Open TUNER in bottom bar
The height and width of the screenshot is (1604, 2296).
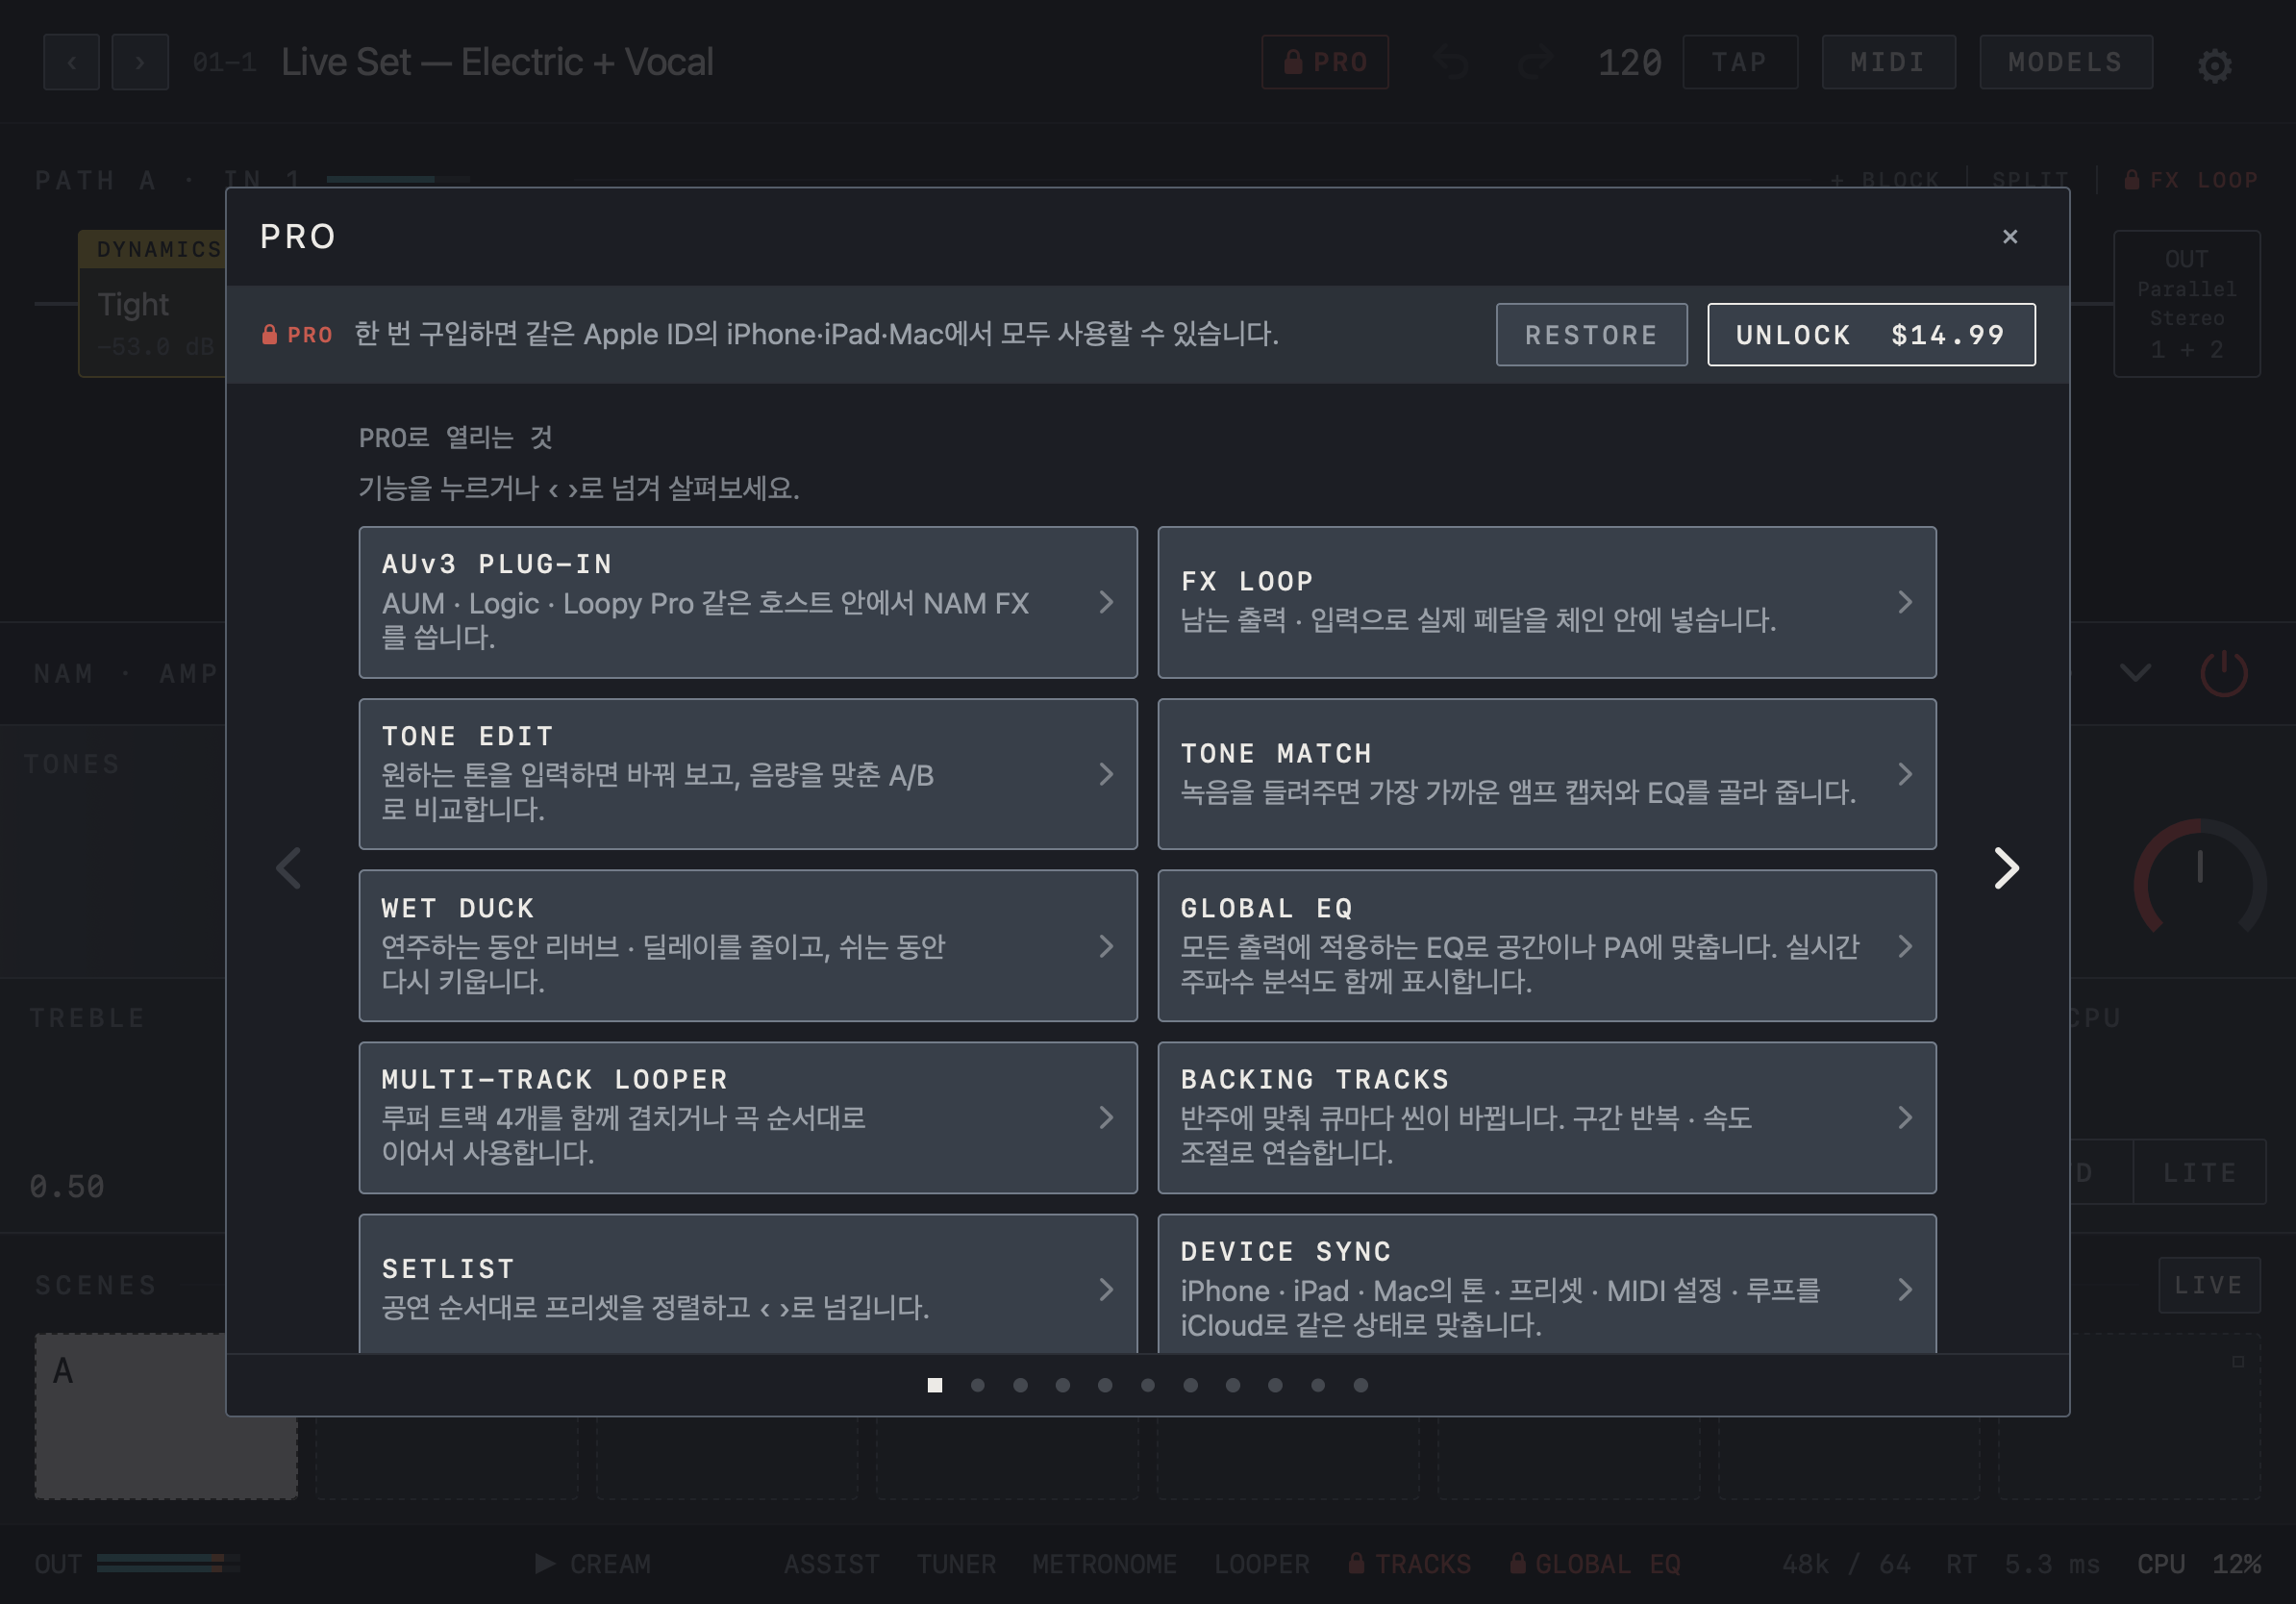click(x=956, y=1564)
